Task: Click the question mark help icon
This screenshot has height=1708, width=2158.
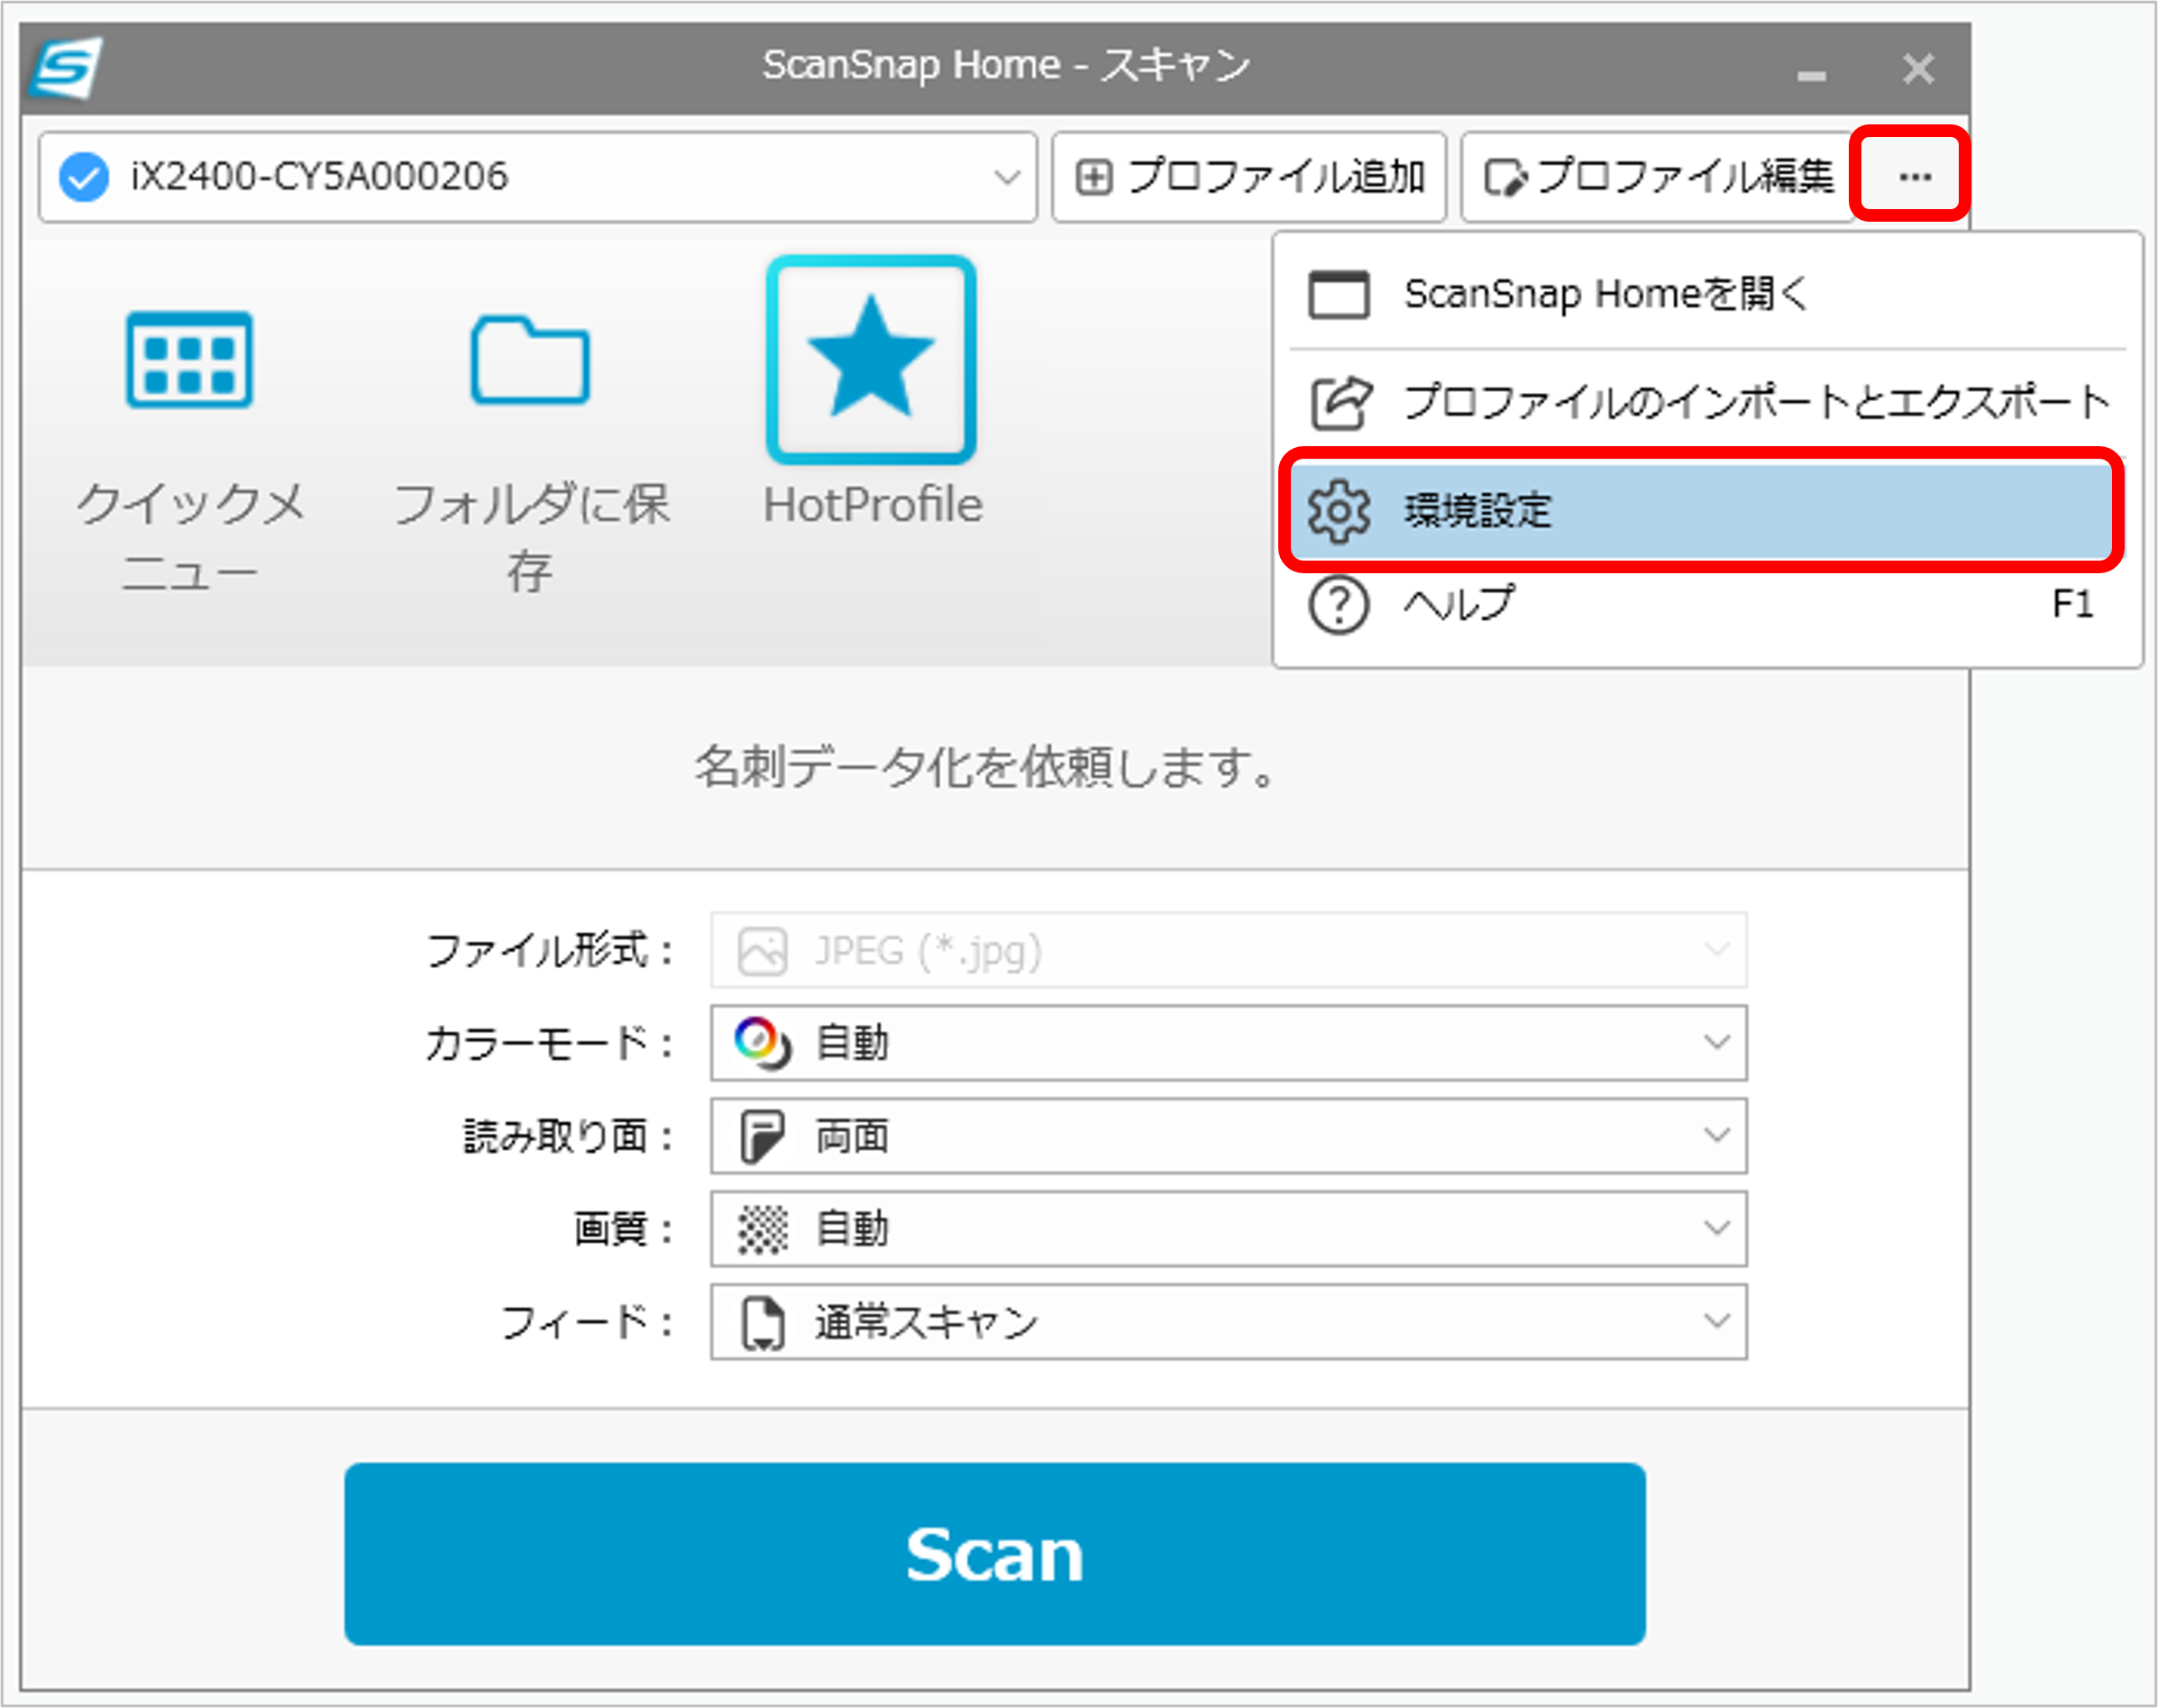Action: click(x=1339, y=605)
